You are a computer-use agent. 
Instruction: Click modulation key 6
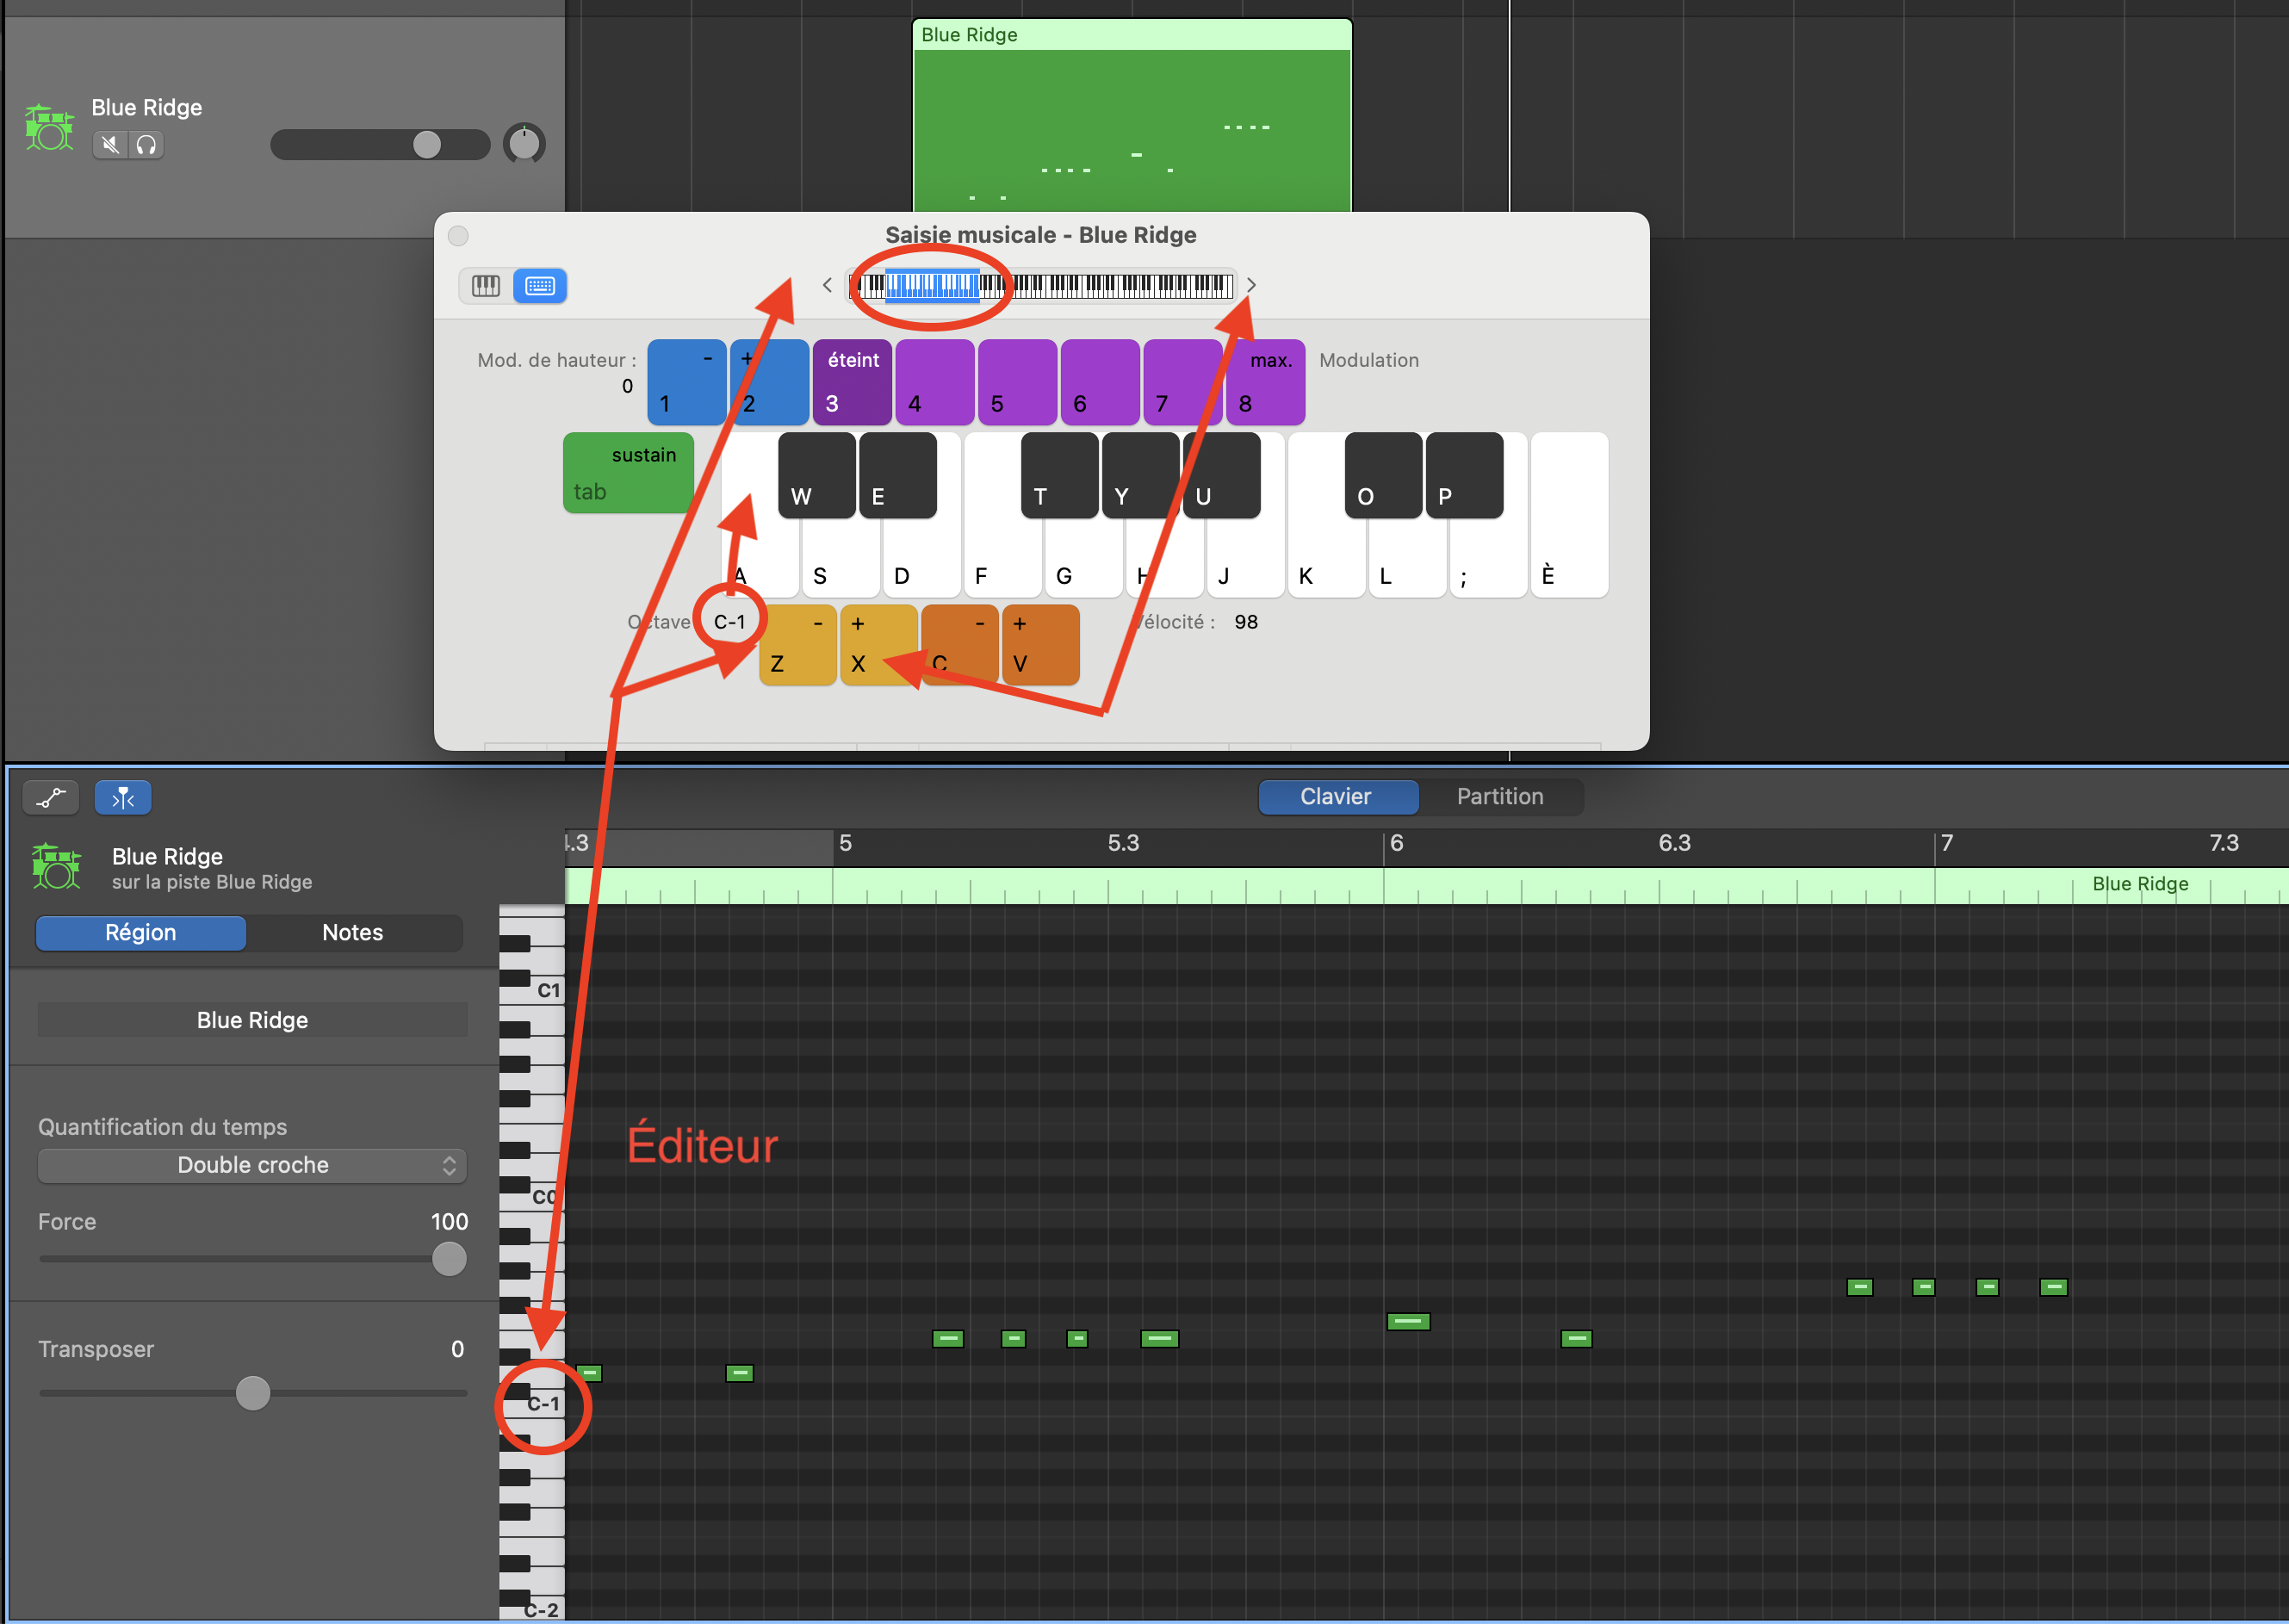[1100, 382]
